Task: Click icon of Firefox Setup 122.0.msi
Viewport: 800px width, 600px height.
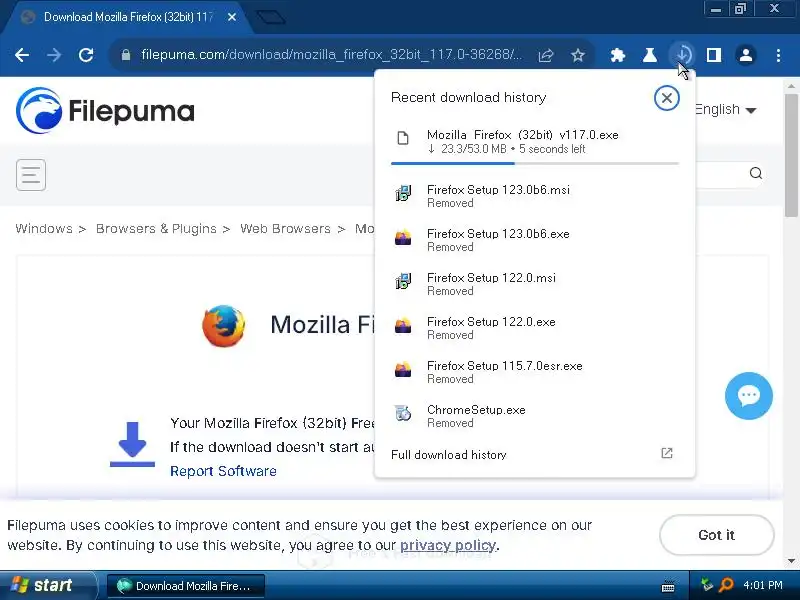Action: coord(403,281)
